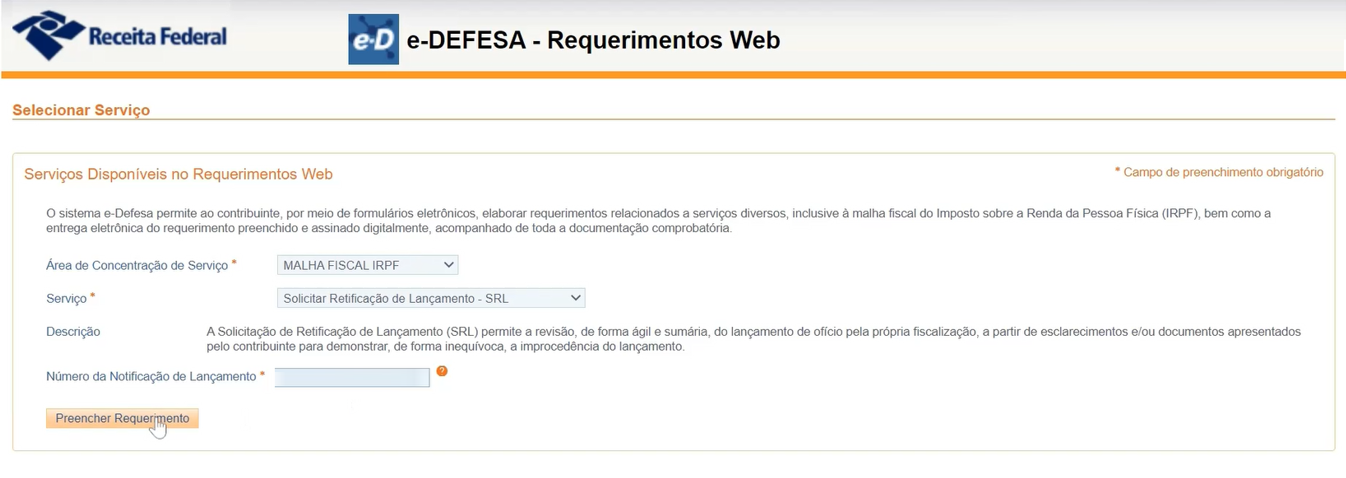
Task: Open Área de Concentração de Serviço dropdown
Action: pyautogui.click(x=367, y=265)
